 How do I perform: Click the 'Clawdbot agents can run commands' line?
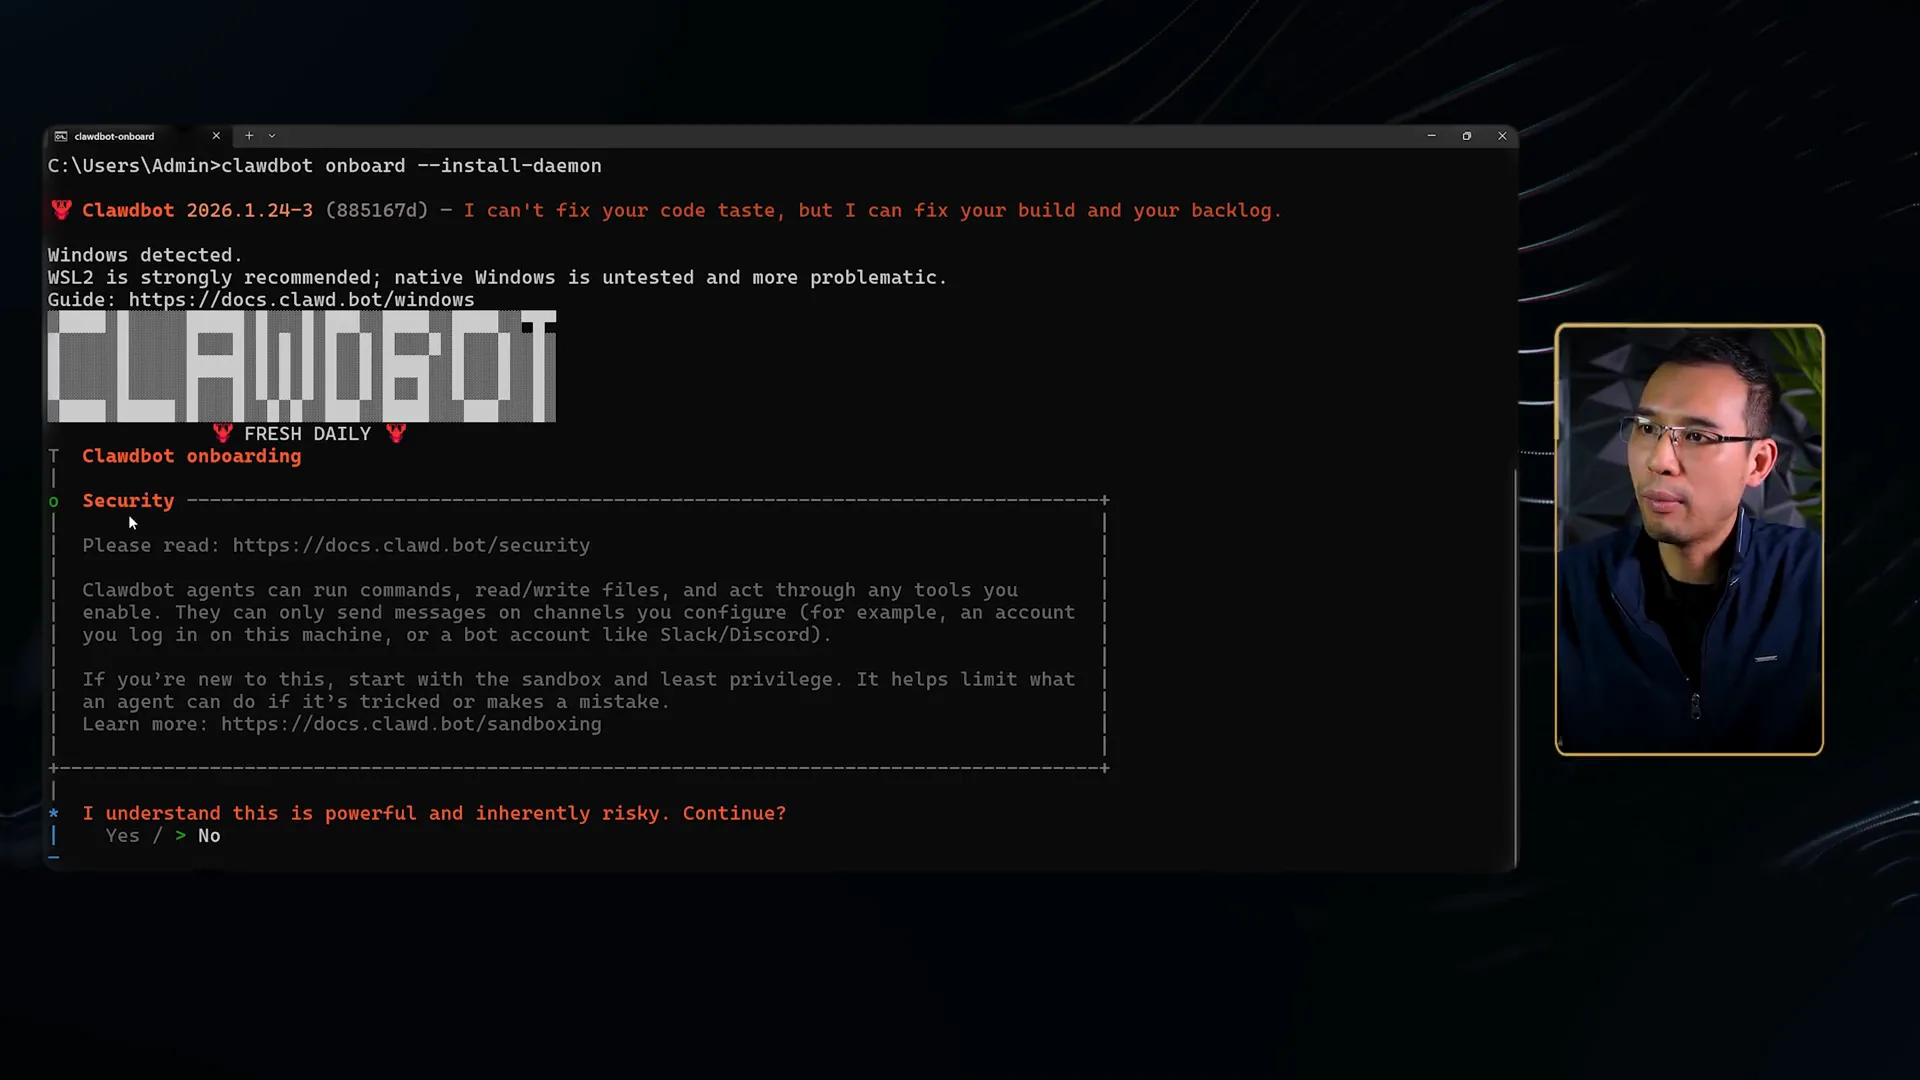click(x=550, y=590)
